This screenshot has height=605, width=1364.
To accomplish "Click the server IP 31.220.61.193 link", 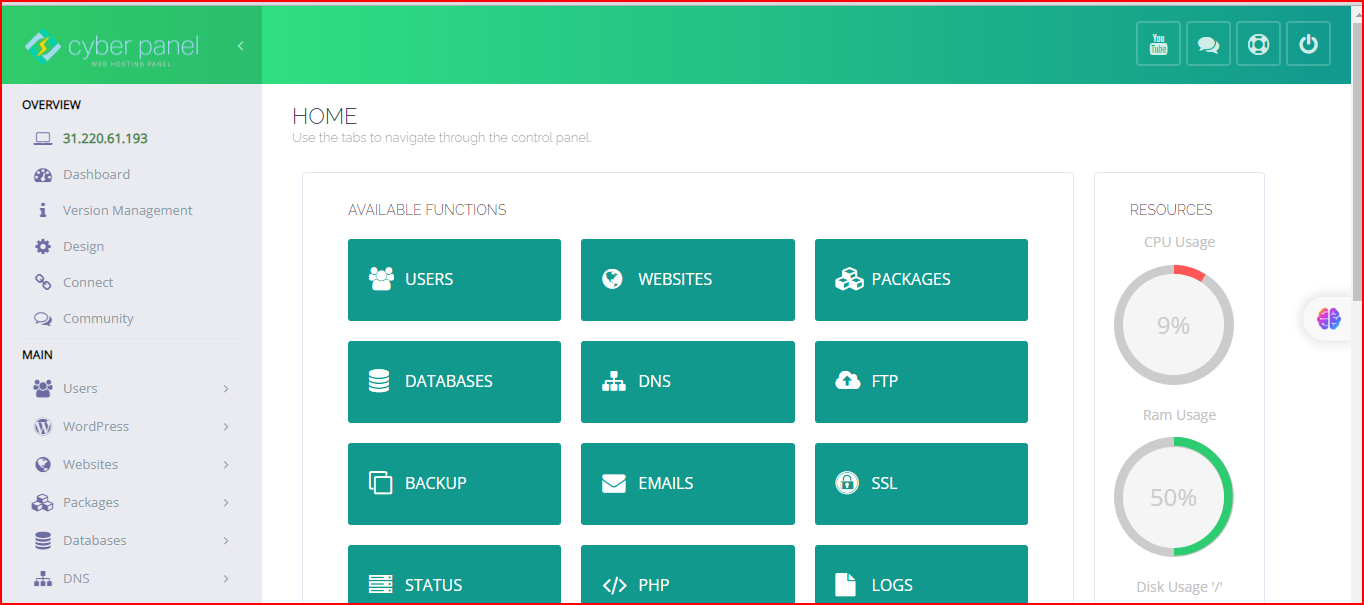I will 104,138.
